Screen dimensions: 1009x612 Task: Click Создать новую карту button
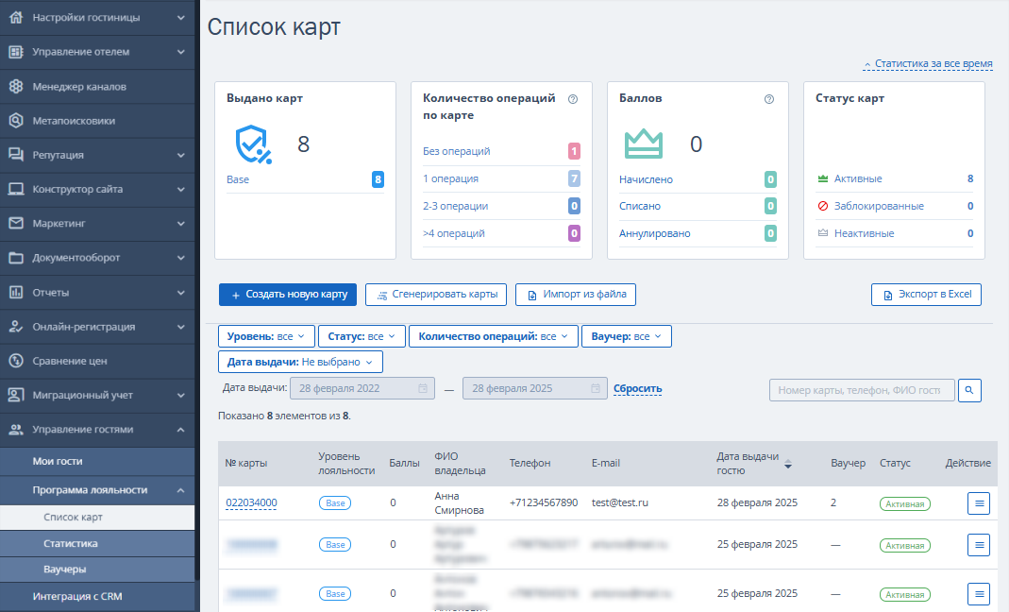tap(288, 294)
